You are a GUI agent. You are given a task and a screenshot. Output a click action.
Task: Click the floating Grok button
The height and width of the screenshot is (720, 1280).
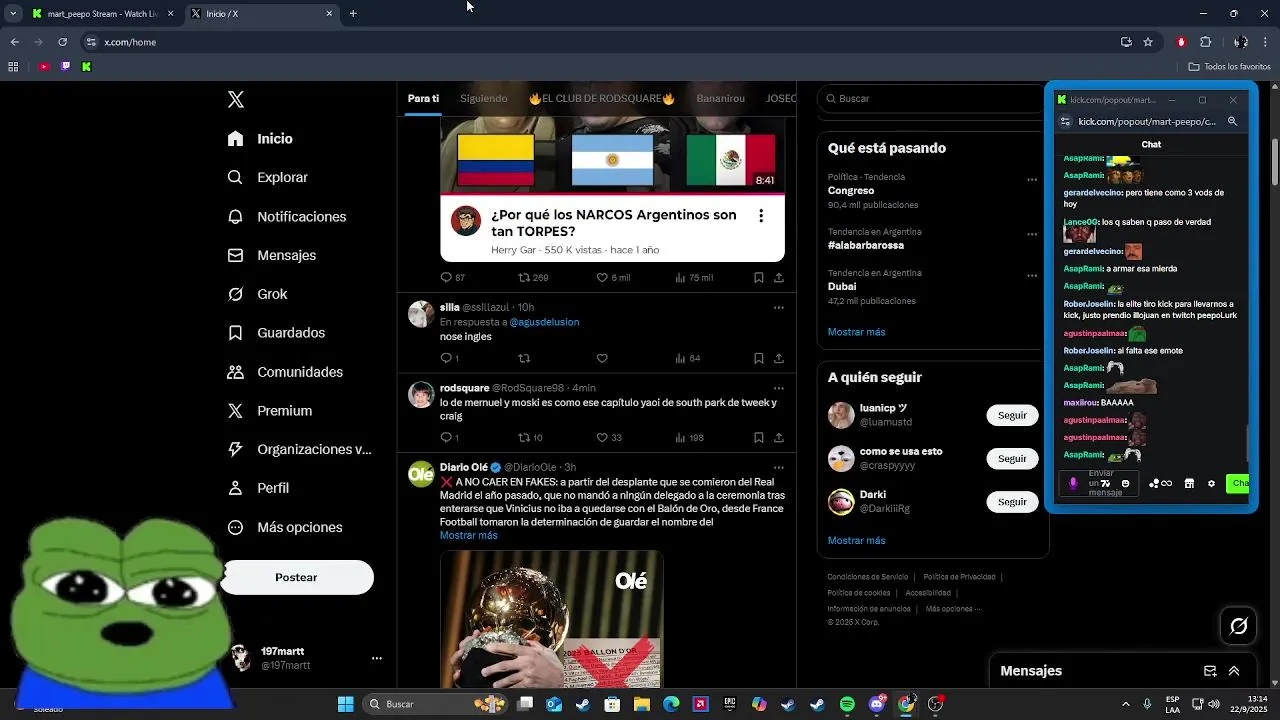click(1238, 626)
